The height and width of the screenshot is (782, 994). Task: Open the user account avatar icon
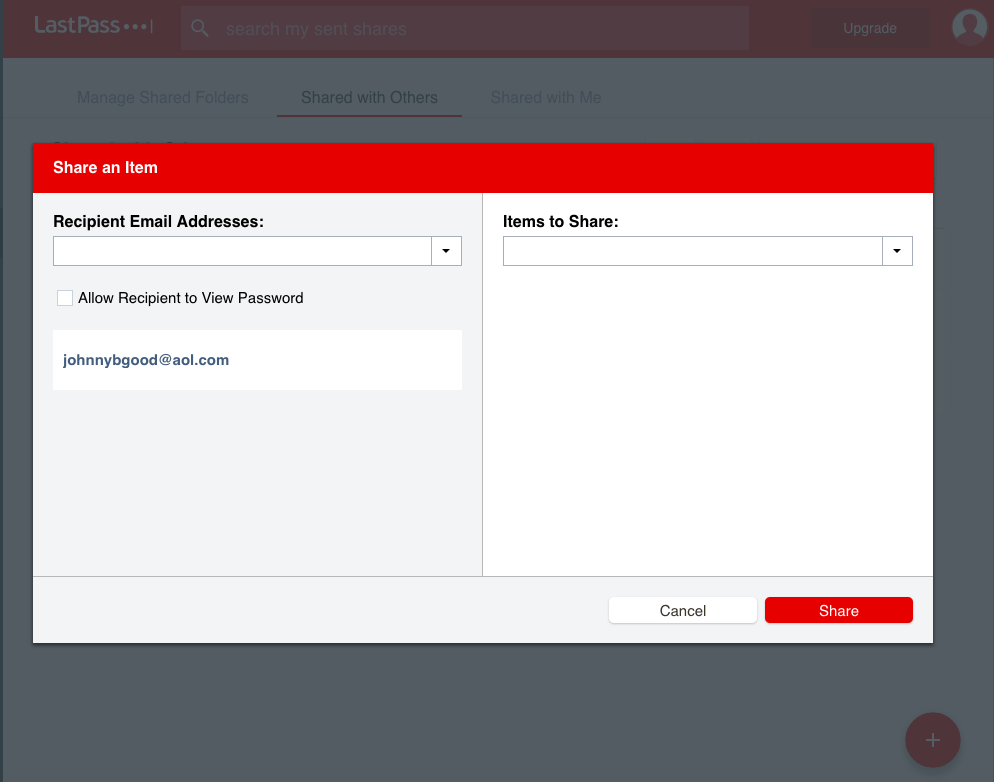(x=968, y=26)
